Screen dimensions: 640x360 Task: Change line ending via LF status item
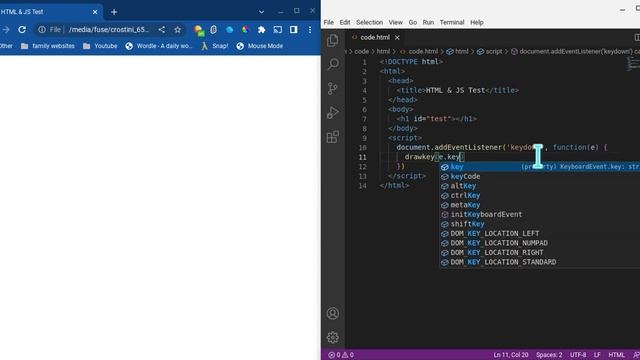[x=597, y=355]
